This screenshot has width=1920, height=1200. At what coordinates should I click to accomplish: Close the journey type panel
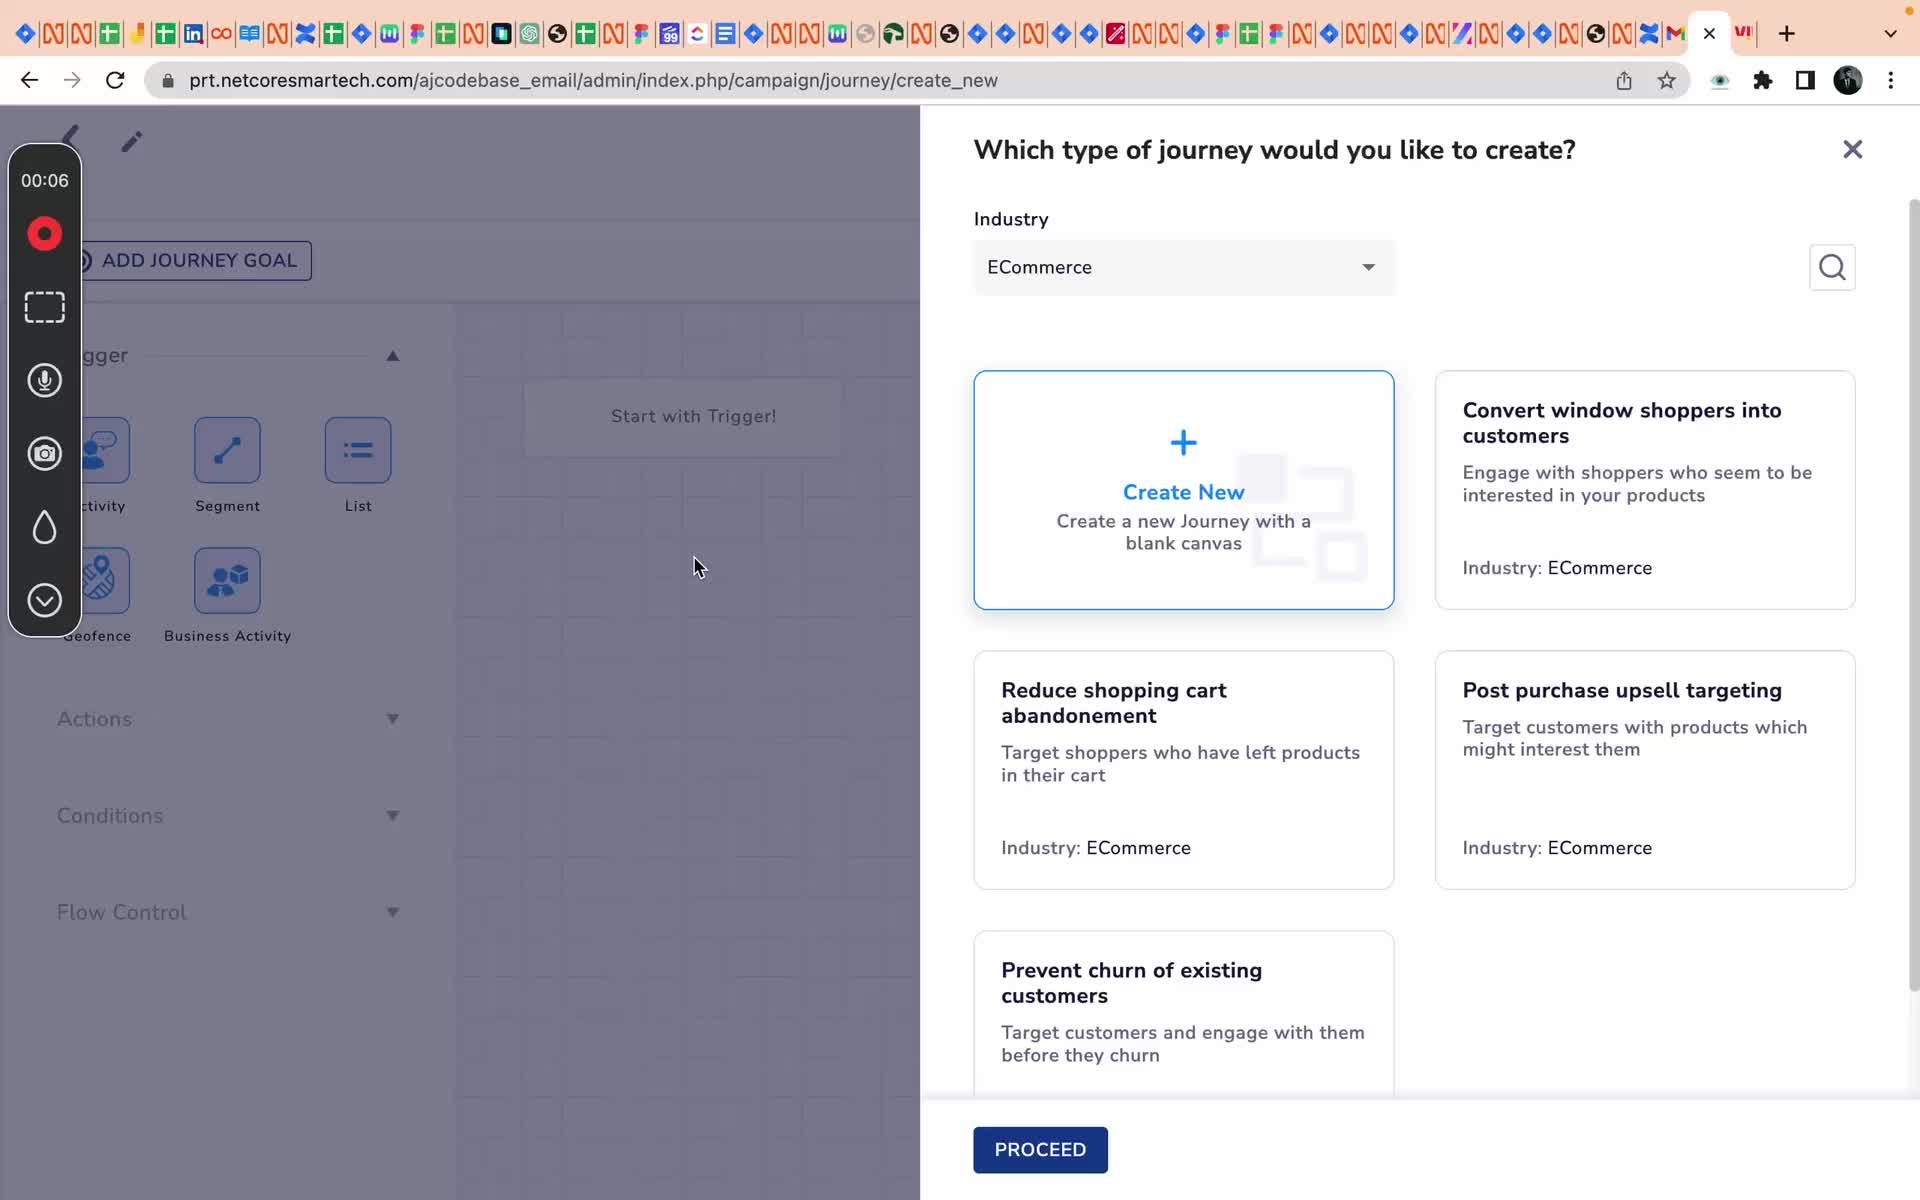[1852, 150]
